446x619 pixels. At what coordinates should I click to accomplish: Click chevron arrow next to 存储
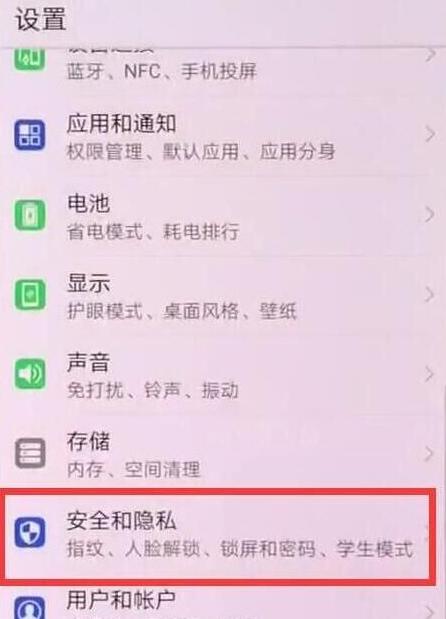tap(429, 454)
